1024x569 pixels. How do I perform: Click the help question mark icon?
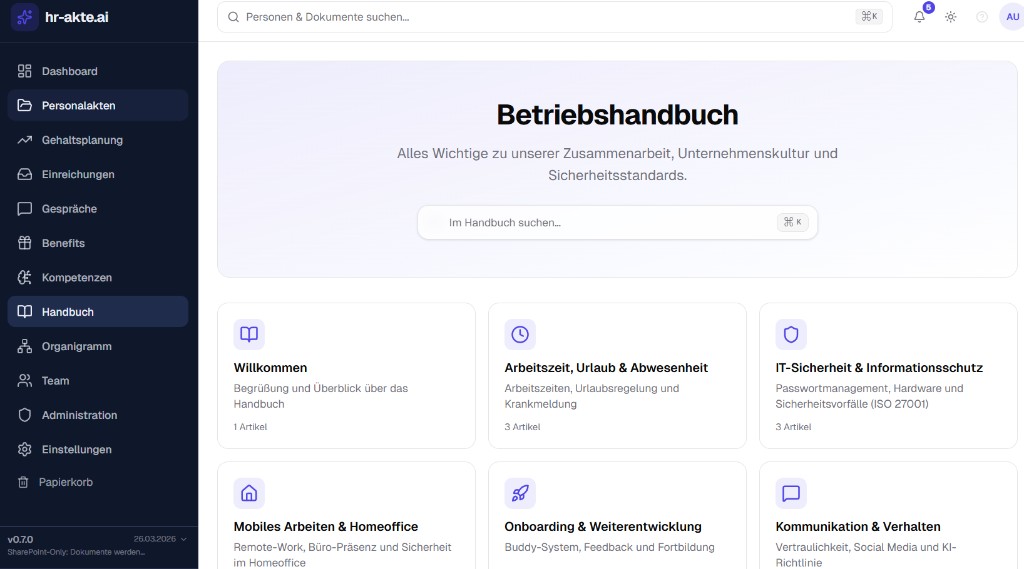pyautogui.click(x=982, y=17)
